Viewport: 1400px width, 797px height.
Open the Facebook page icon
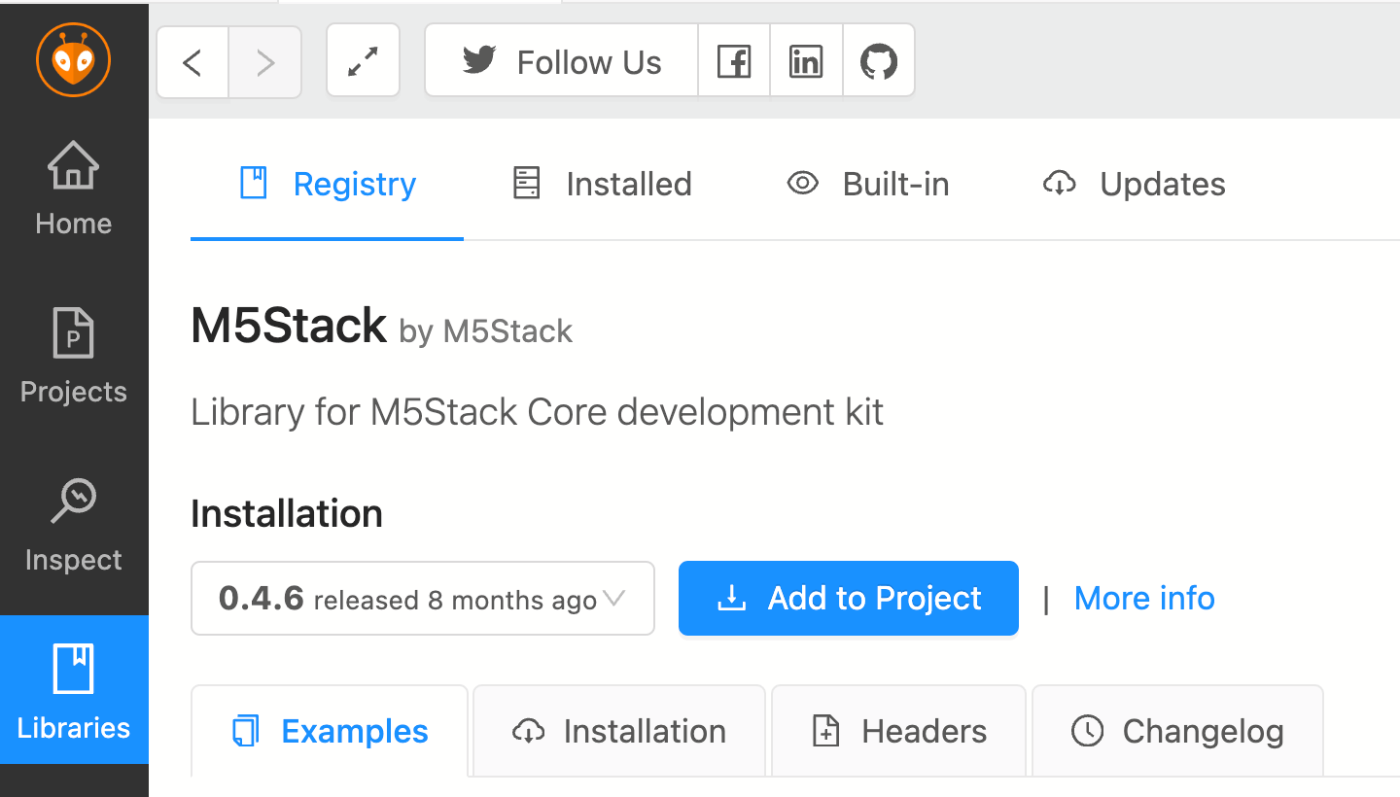point(734,62)
